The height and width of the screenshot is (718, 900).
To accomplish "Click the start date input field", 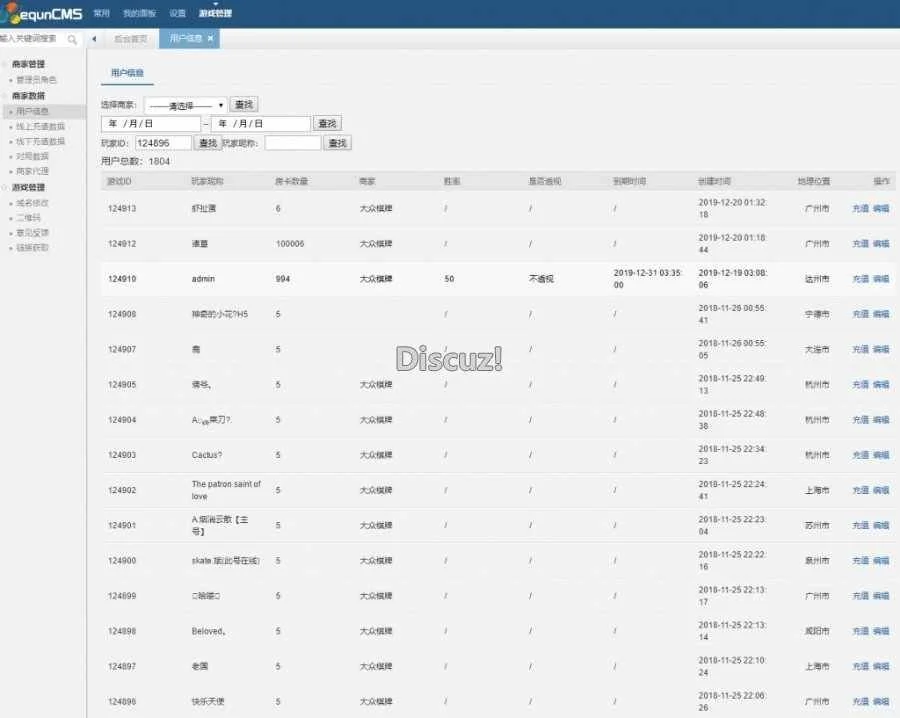I will [150, 124].
